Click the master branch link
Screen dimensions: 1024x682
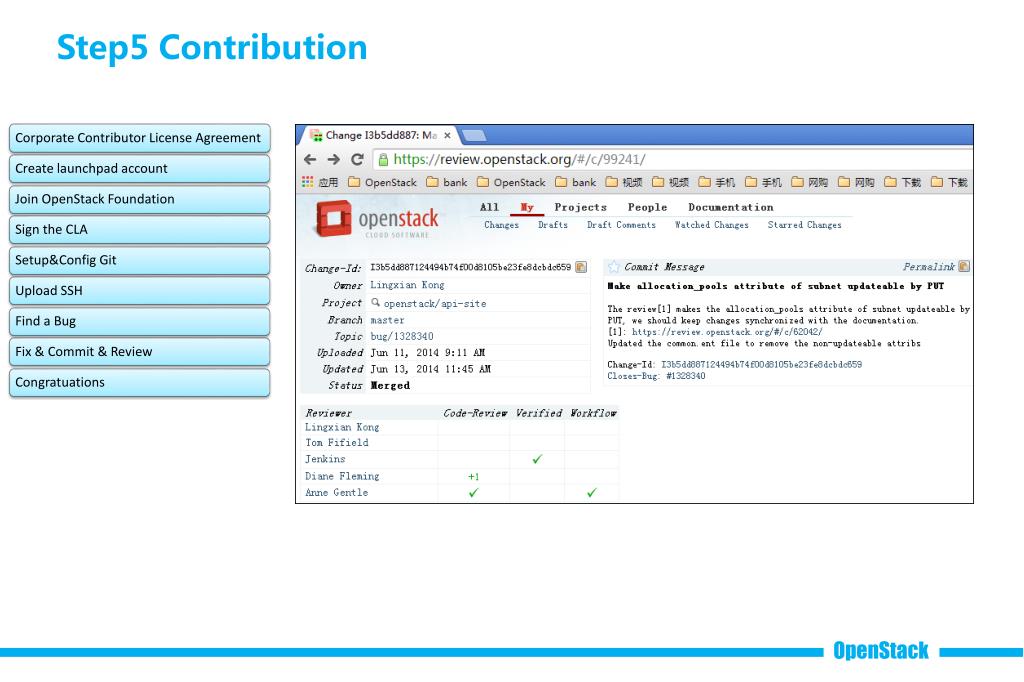coord(387,320)
